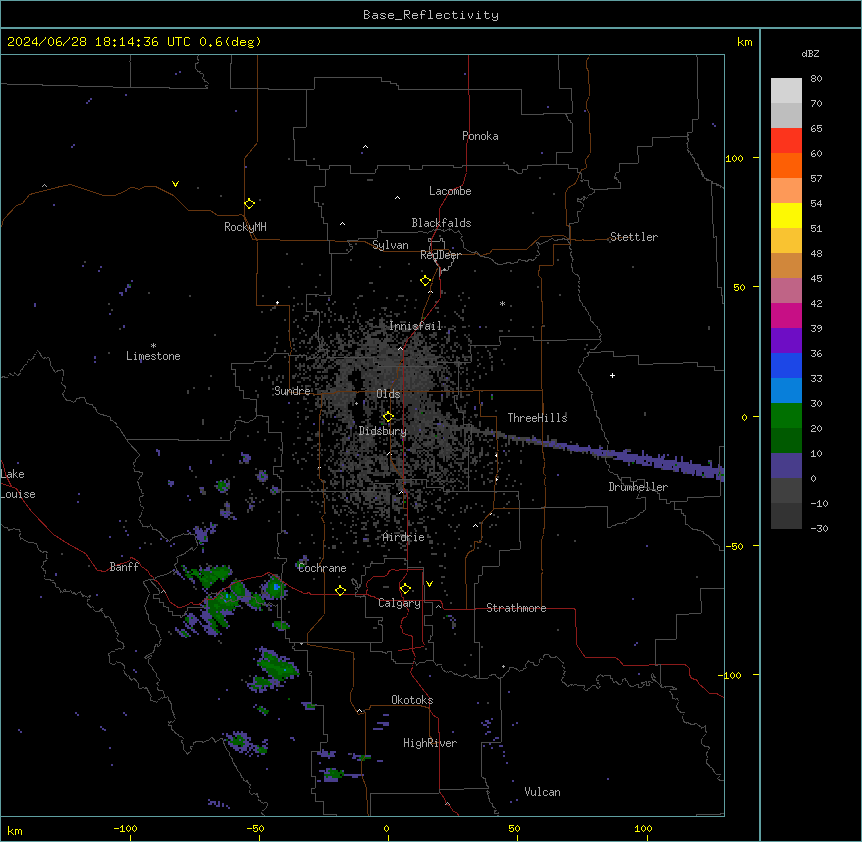Select the yellow diamond marker right of Cochrane

point(340,590)
